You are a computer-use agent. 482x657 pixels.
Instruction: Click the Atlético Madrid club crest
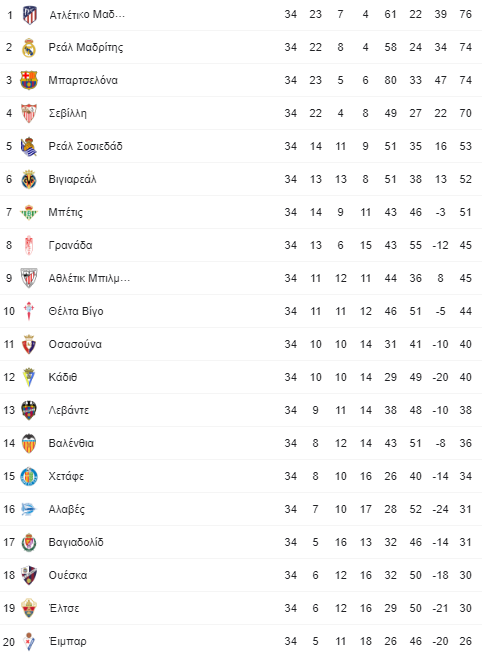coord(29,15)
